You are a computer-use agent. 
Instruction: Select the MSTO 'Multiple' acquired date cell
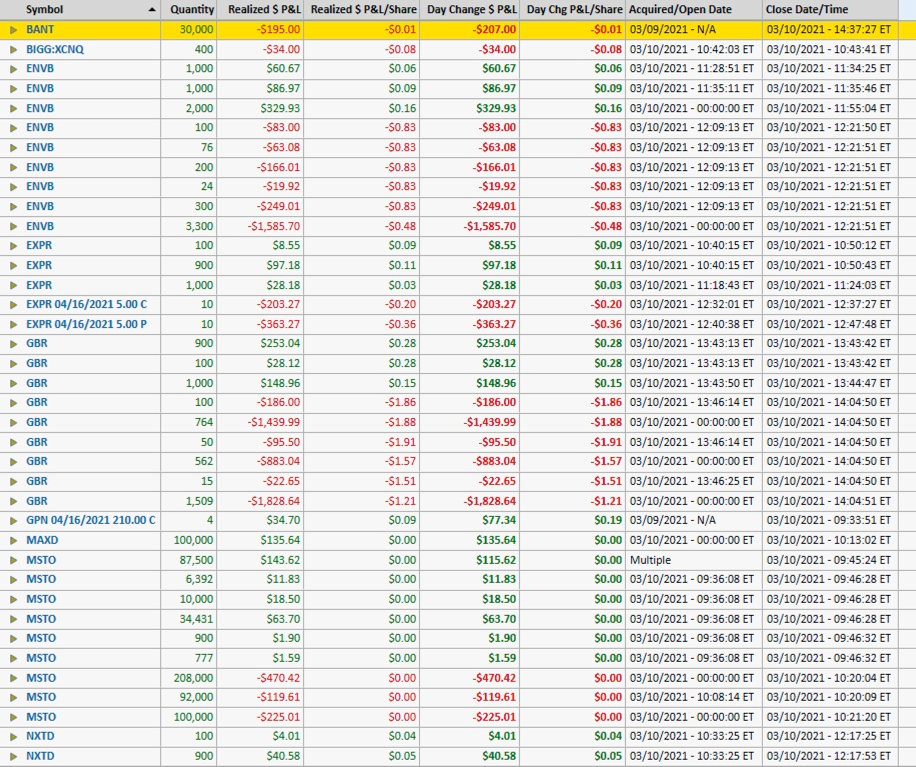[650, 560]
